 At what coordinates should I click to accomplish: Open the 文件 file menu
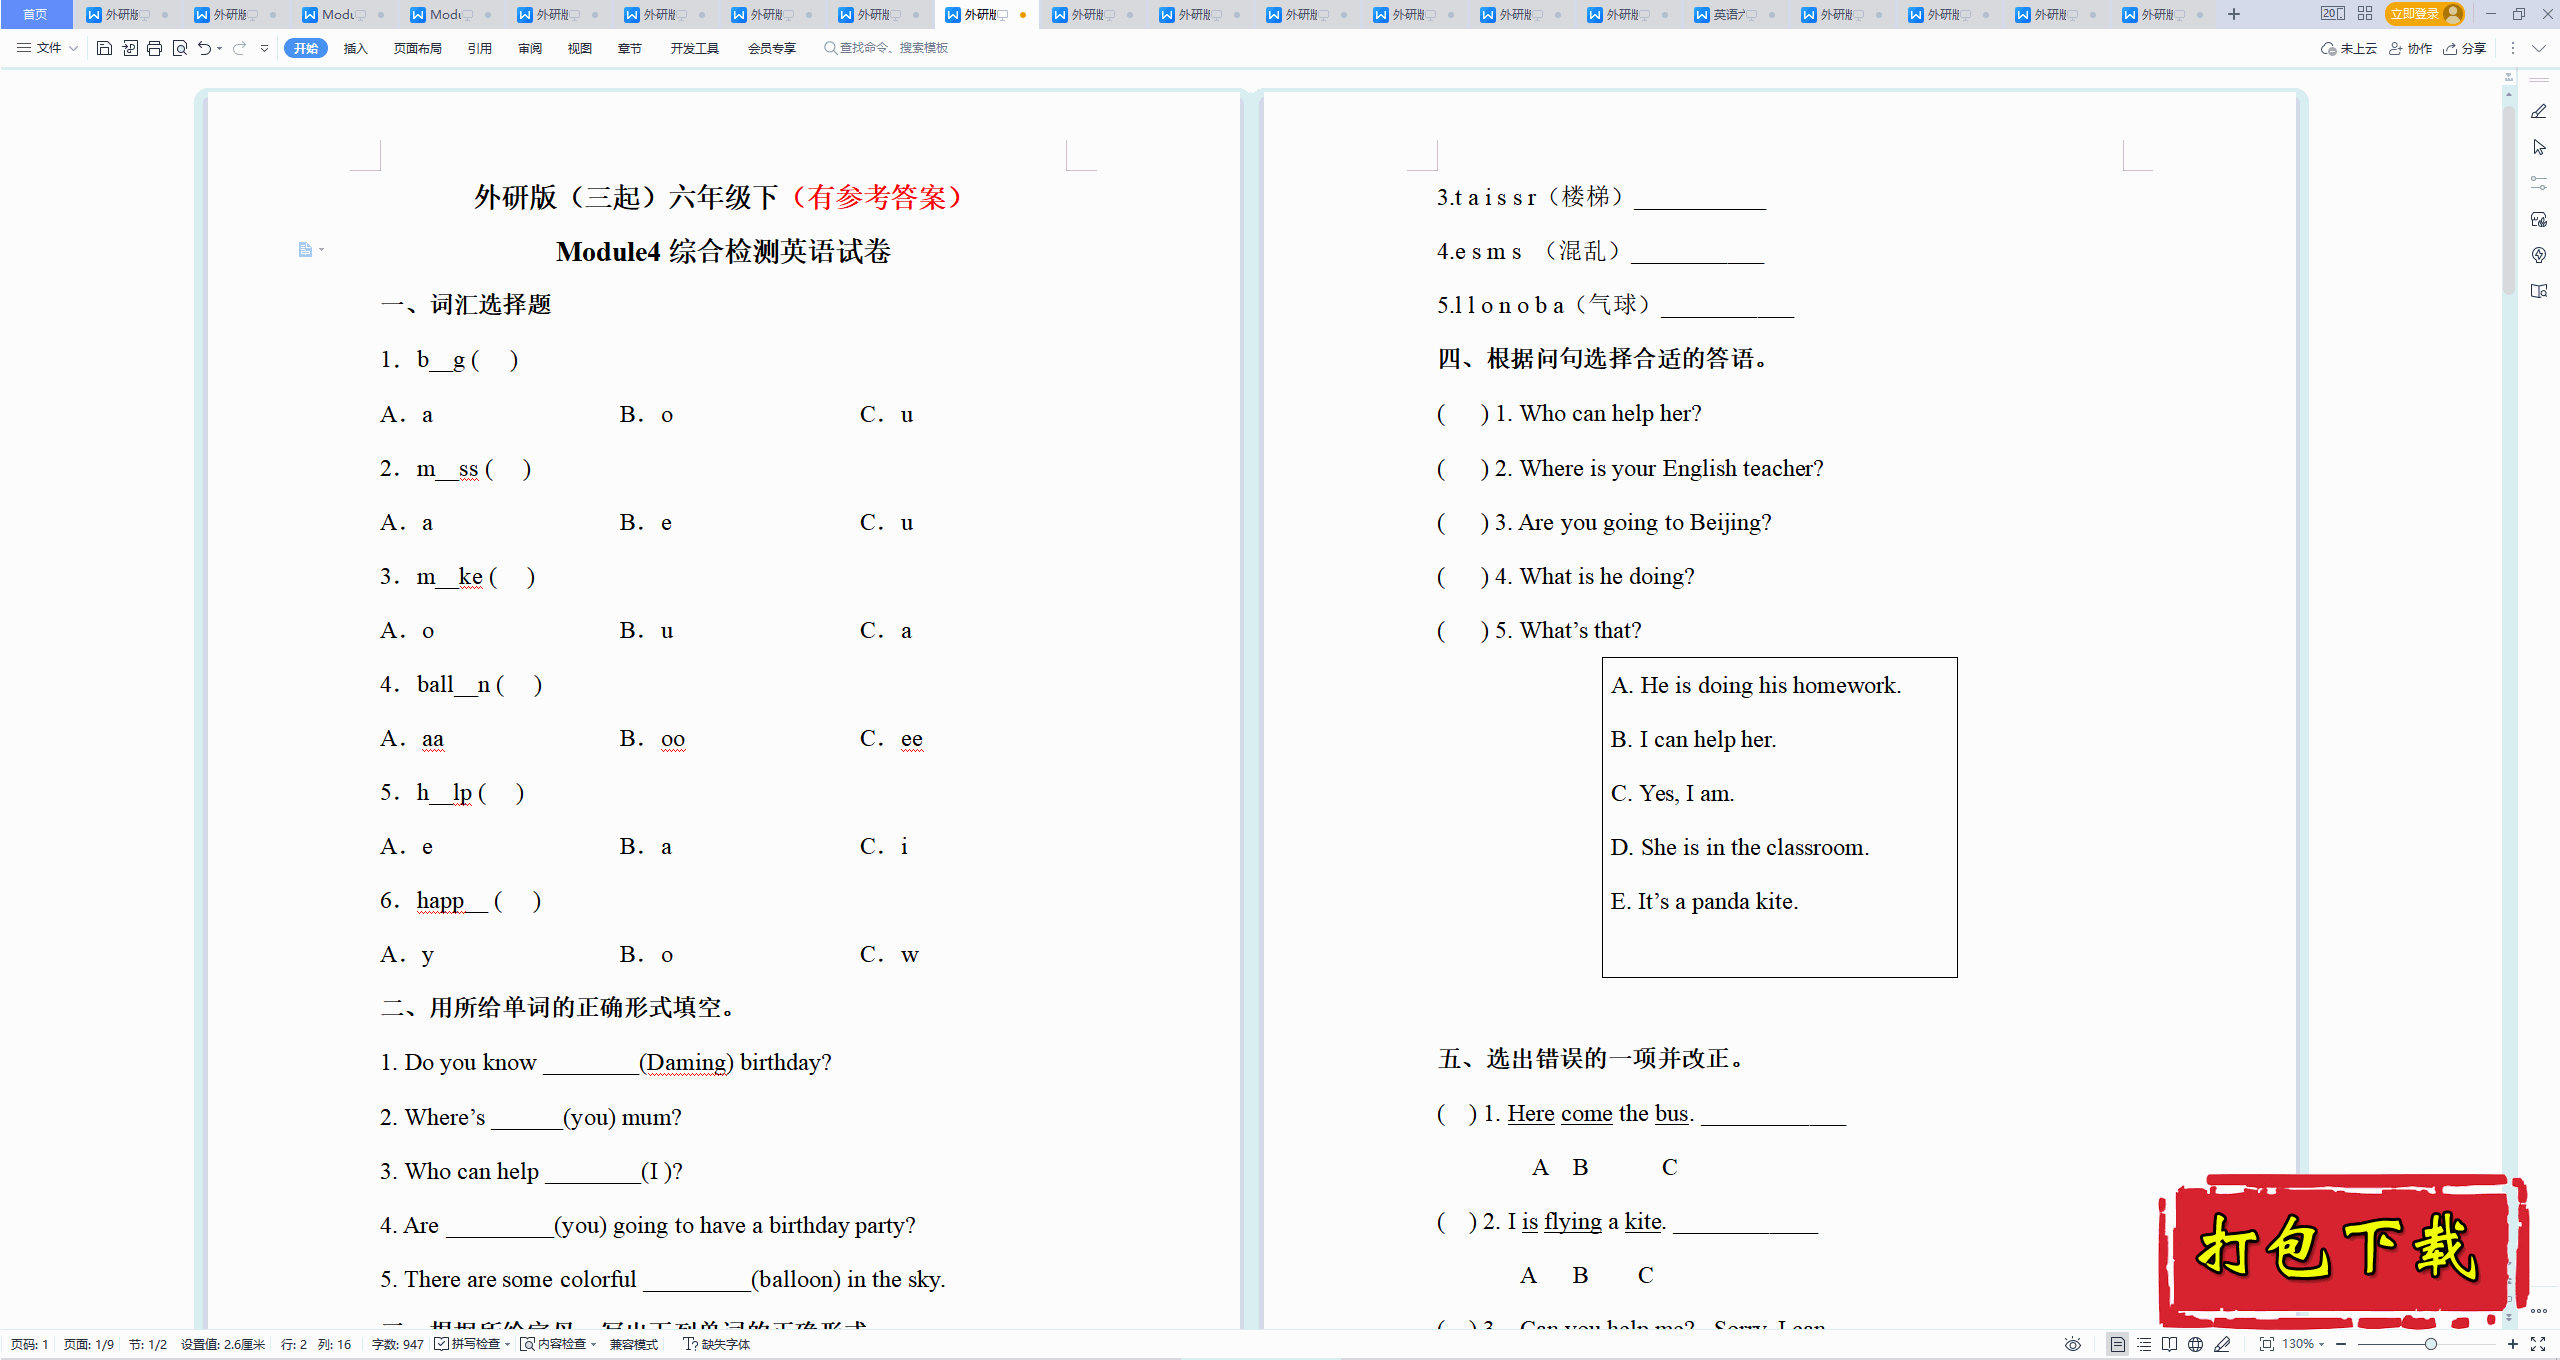click(40, 48)
